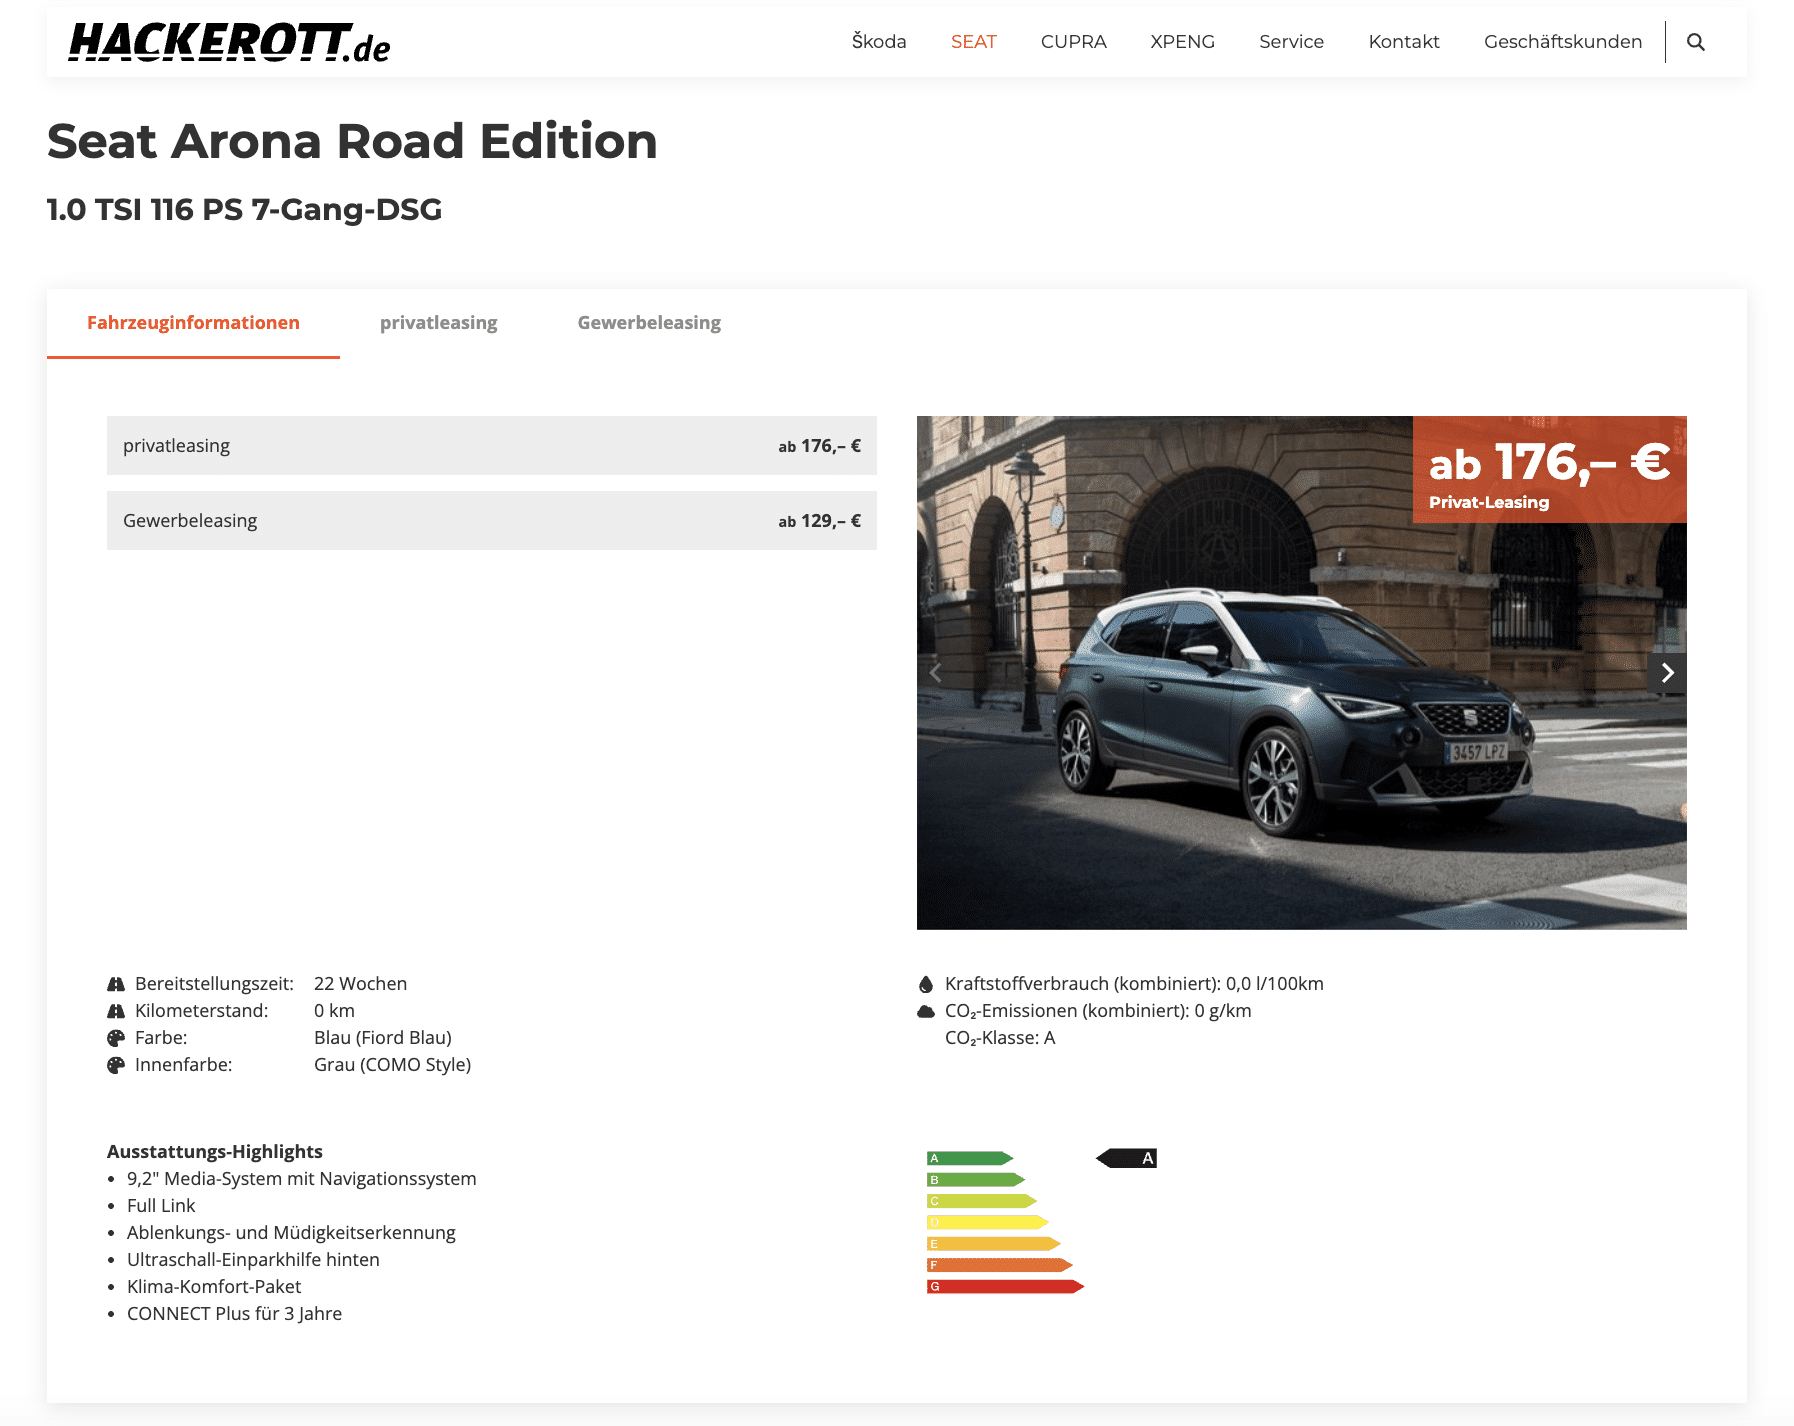
Task: Click the HACKEROTT.de logo
Action: 229,43
